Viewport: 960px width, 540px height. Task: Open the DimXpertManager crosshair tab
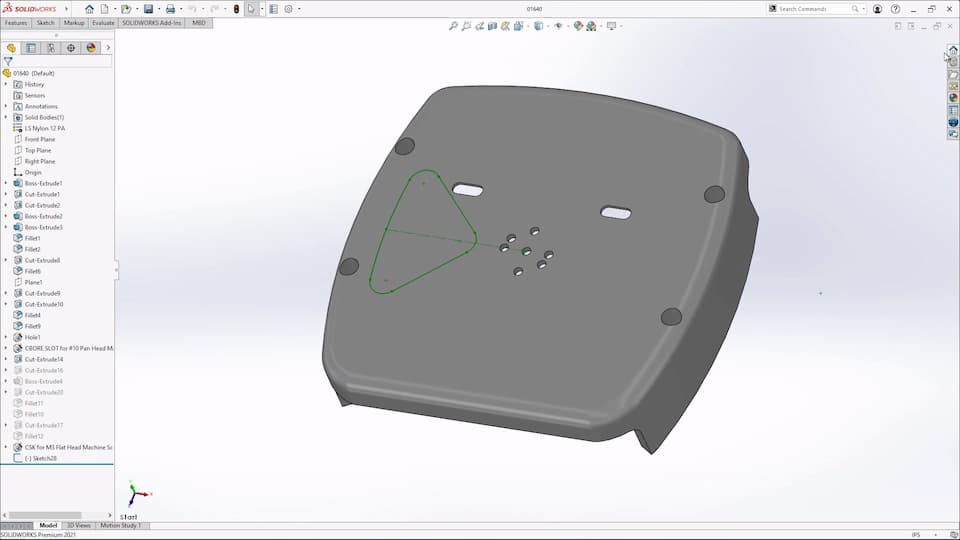71,47
